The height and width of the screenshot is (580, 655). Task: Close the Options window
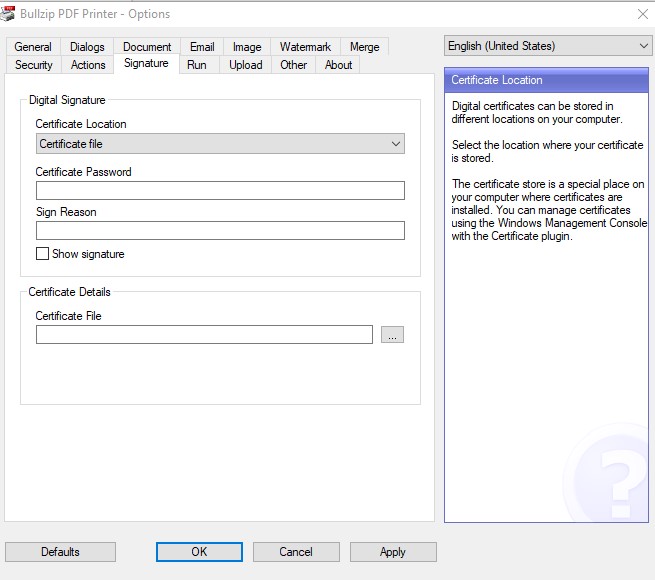tap(642, 14)
